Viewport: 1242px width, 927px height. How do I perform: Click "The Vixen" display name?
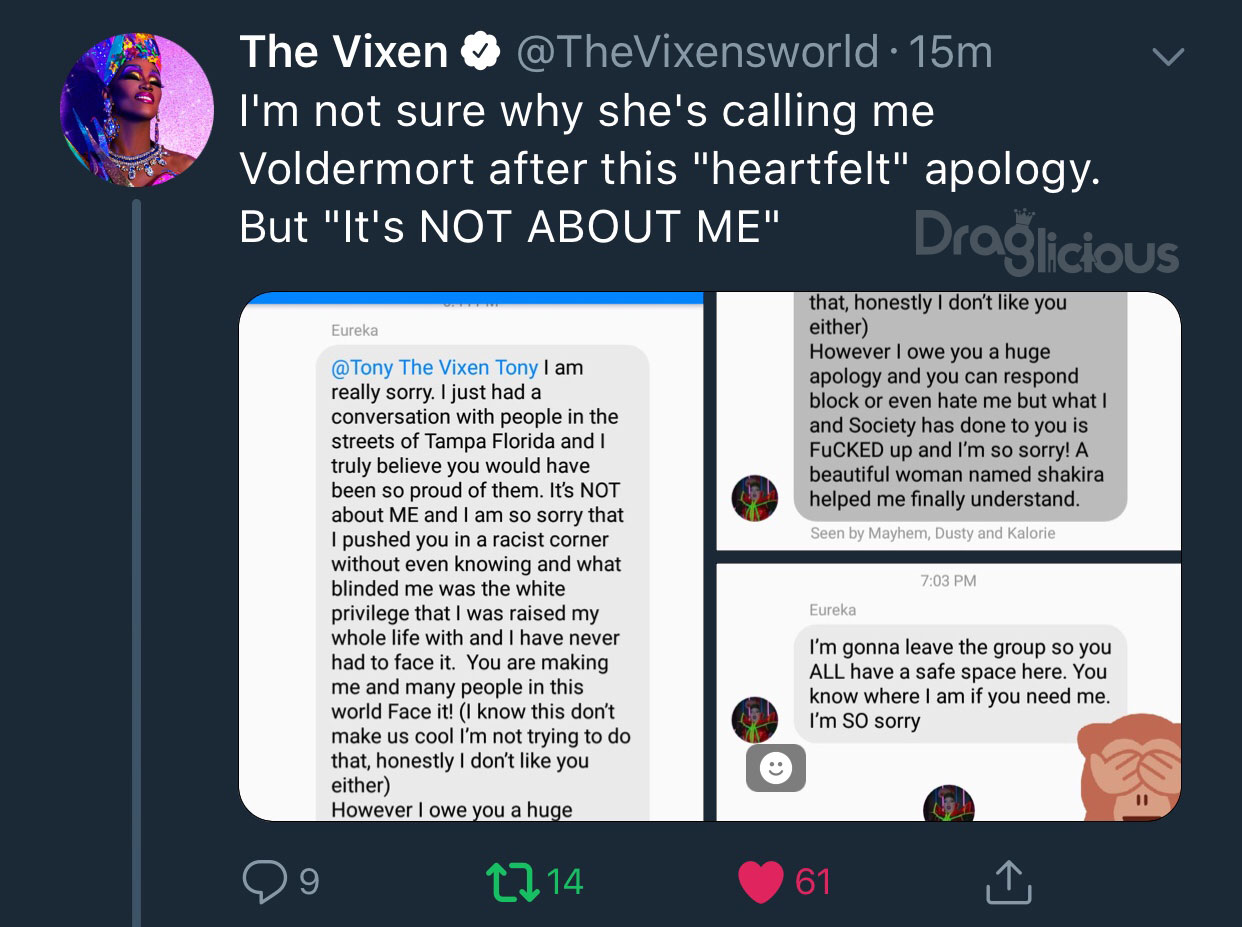(343, 52)
